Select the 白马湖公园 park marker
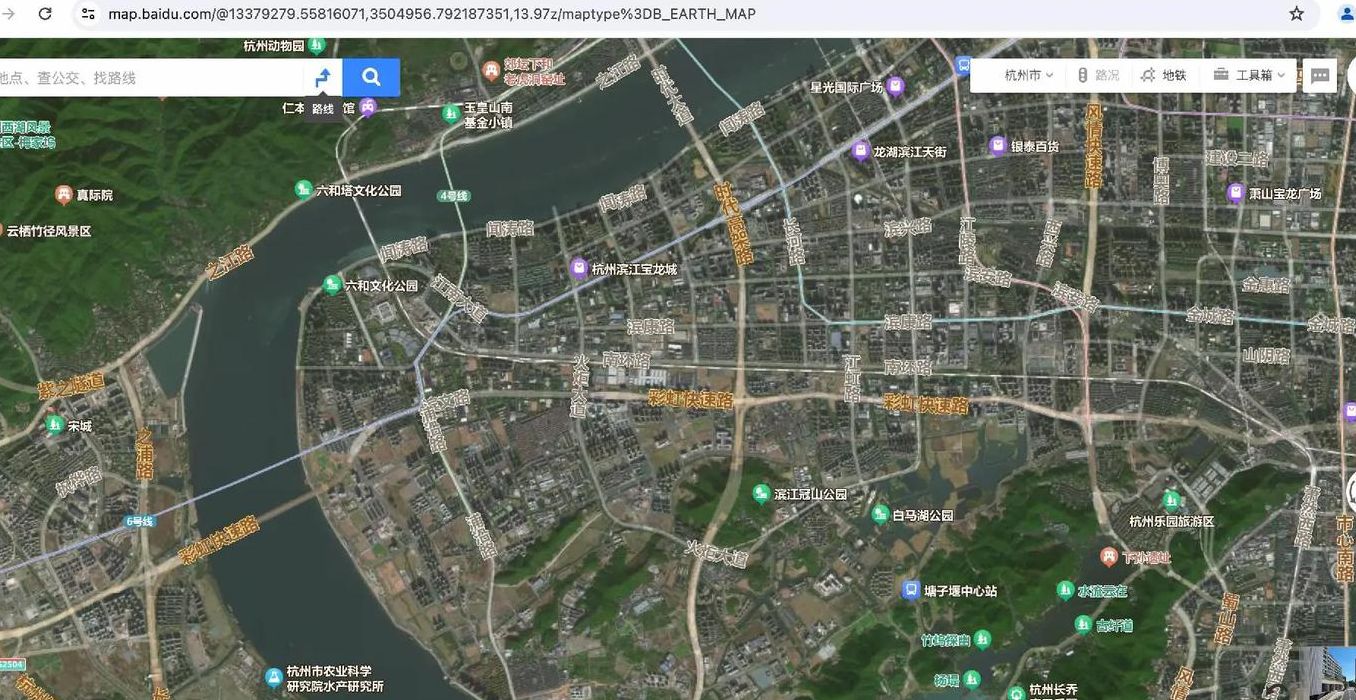Screen dimensions: 1356x700 880,514
